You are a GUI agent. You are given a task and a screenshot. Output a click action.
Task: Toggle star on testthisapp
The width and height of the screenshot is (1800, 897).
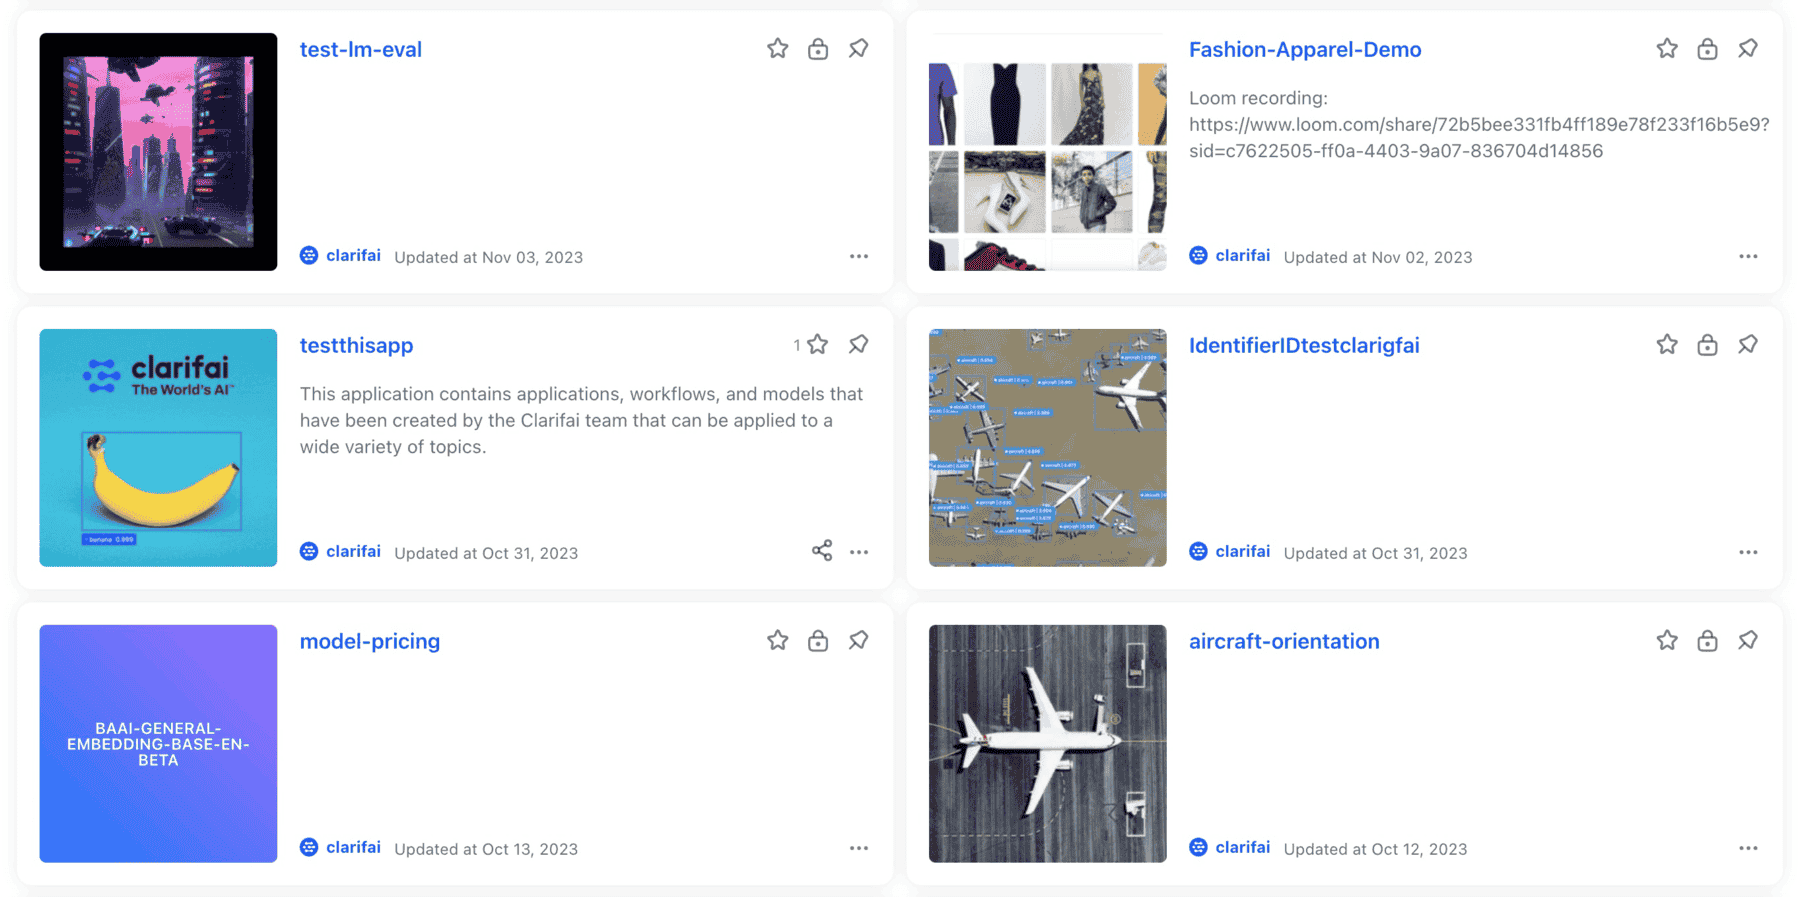pyautogui.click(x=818, y=344)
